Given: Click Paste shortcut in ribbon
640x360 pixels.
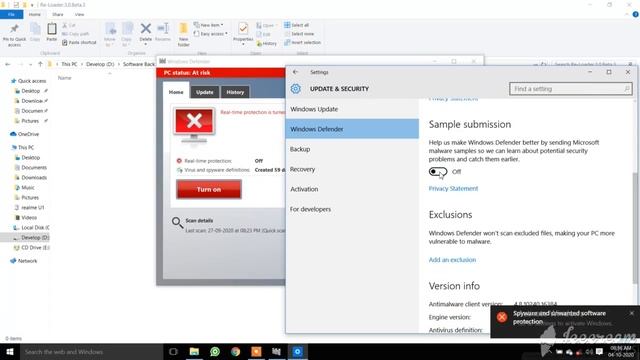Looking at the screenshot, I should tap(79, 42).
